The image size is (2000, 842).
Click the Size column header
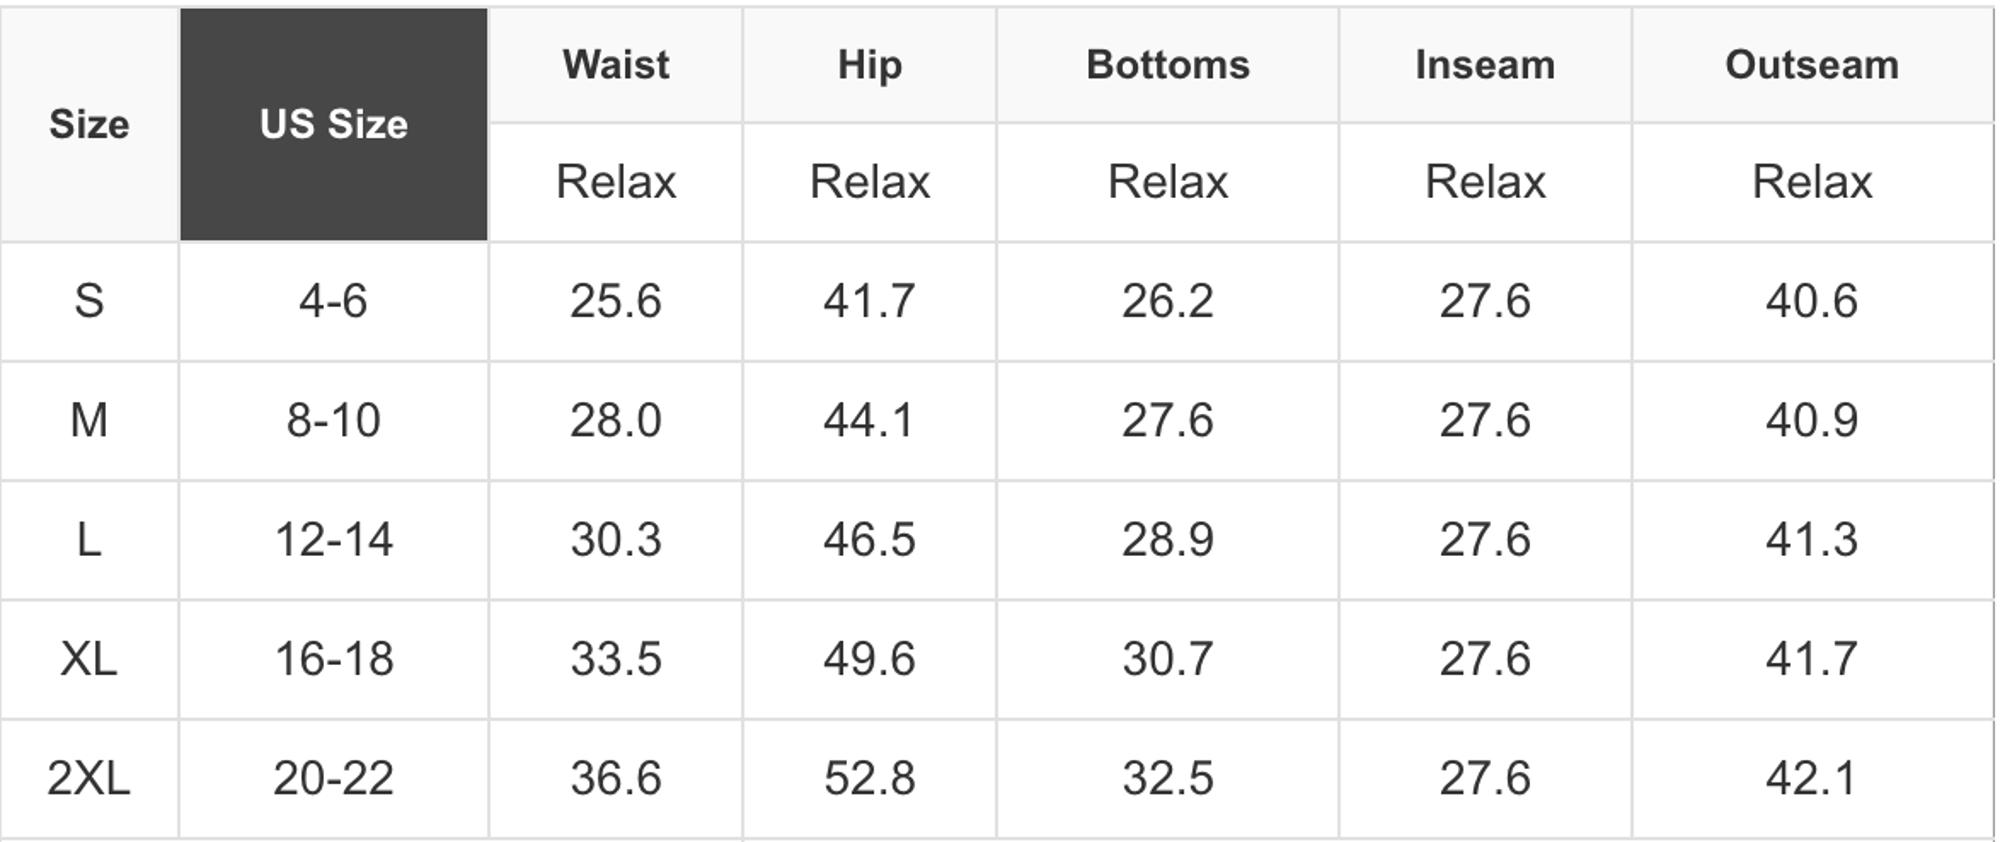(89, 125)
